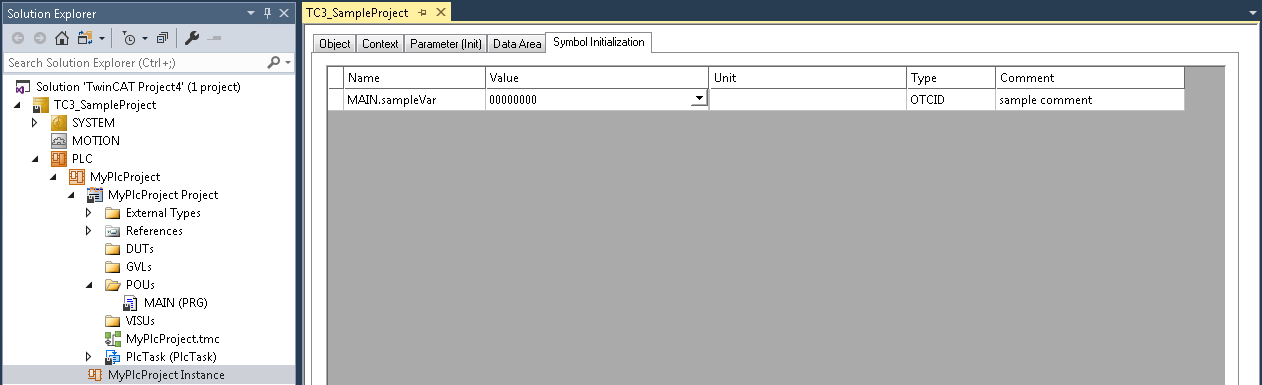
Task: Expand the External Types folder
Action: pyautogui.click(x=89, y=213)
